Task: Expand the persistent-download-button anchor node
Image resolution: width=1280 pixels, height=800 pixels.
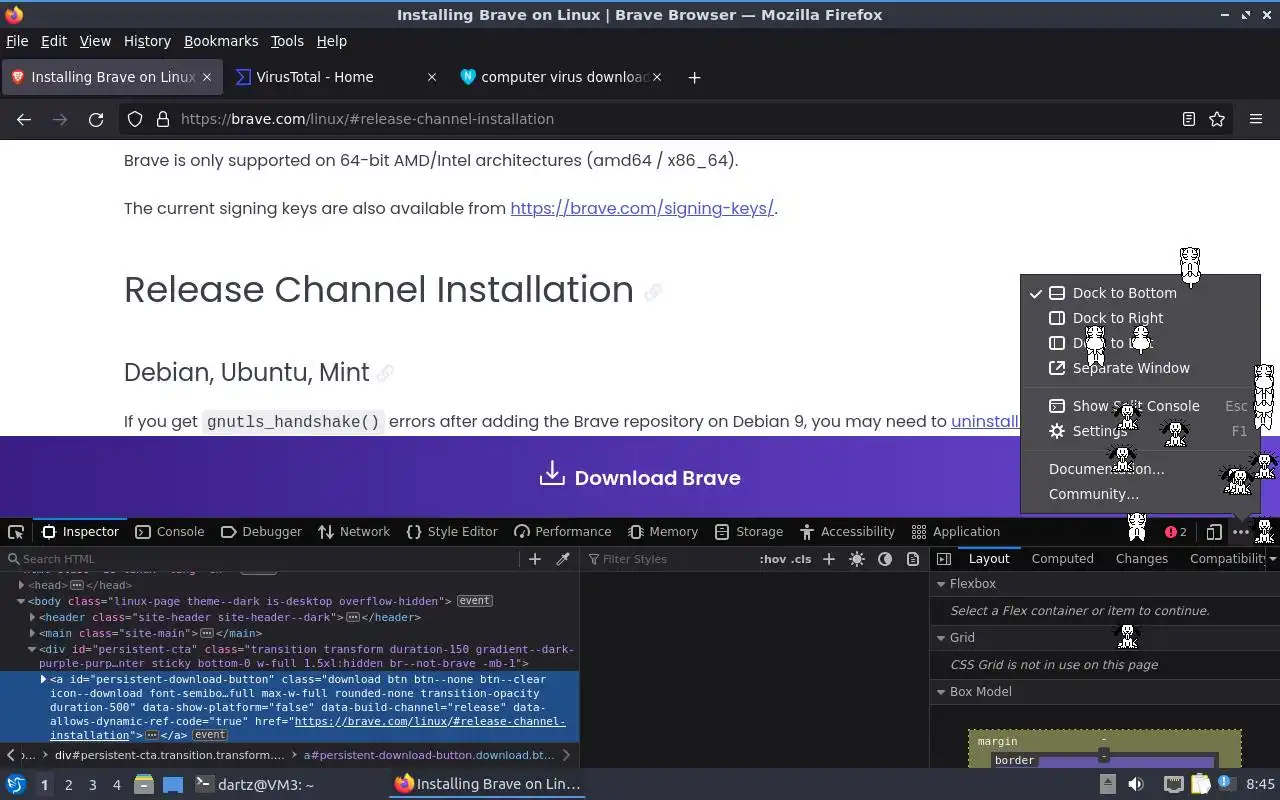Action: tap(43, 679)
